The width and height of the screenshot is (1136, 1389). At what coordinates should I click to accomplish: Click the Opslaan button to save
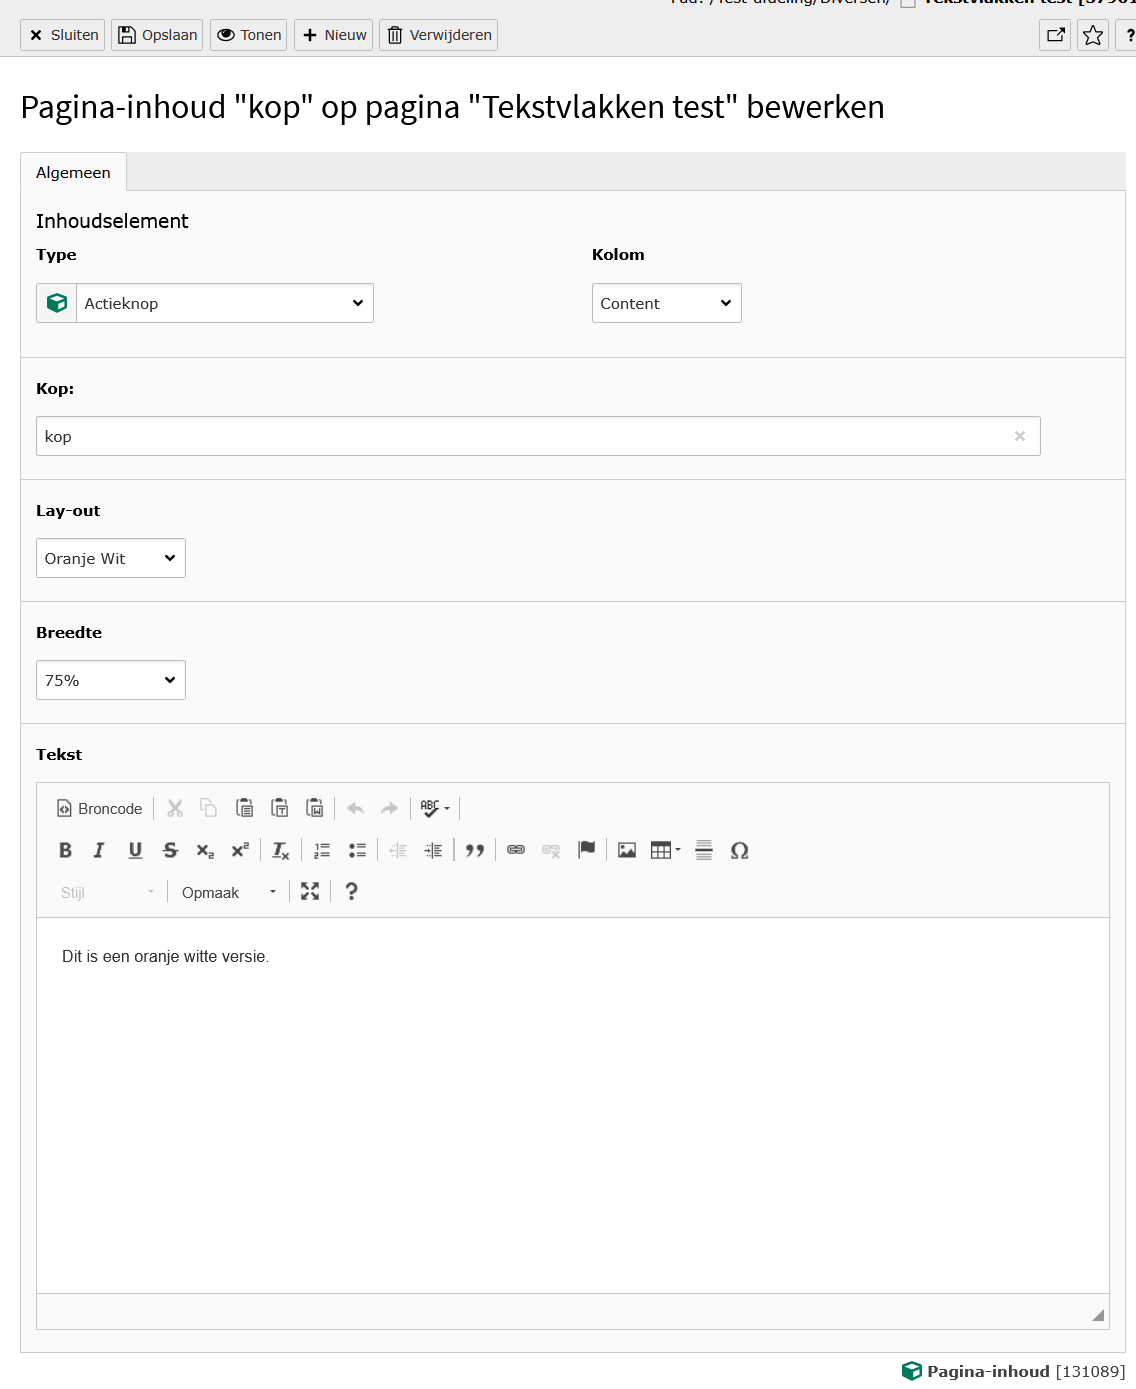point(157,35)
